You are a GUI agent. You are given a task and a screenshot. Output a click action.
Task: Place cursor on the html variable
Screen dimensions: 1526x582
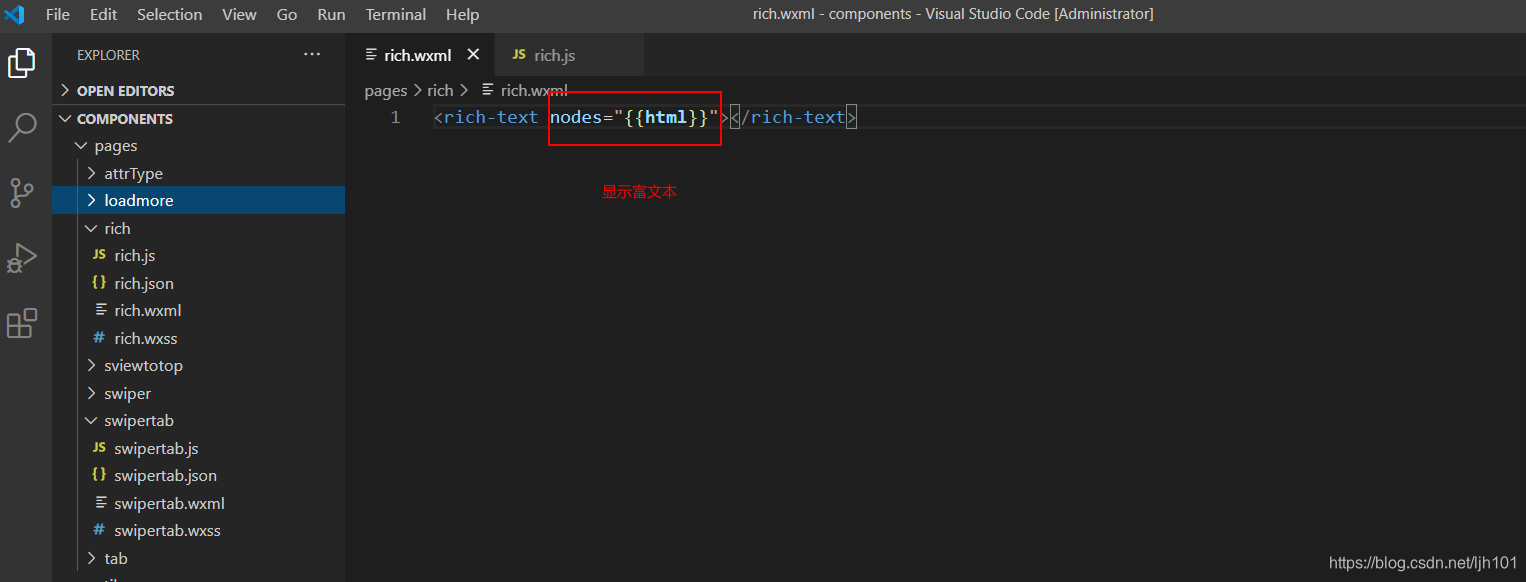tap(666, 117)
